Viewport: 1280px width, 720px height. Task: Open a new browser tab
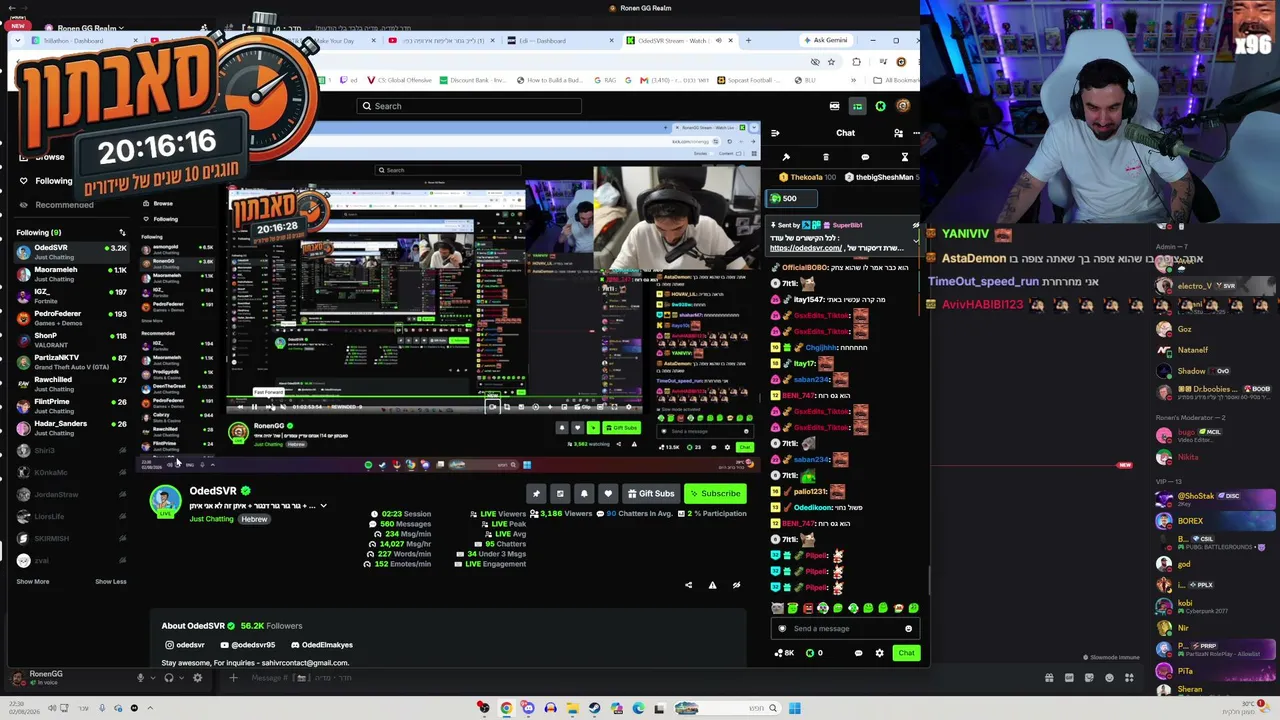coord(748,41)
